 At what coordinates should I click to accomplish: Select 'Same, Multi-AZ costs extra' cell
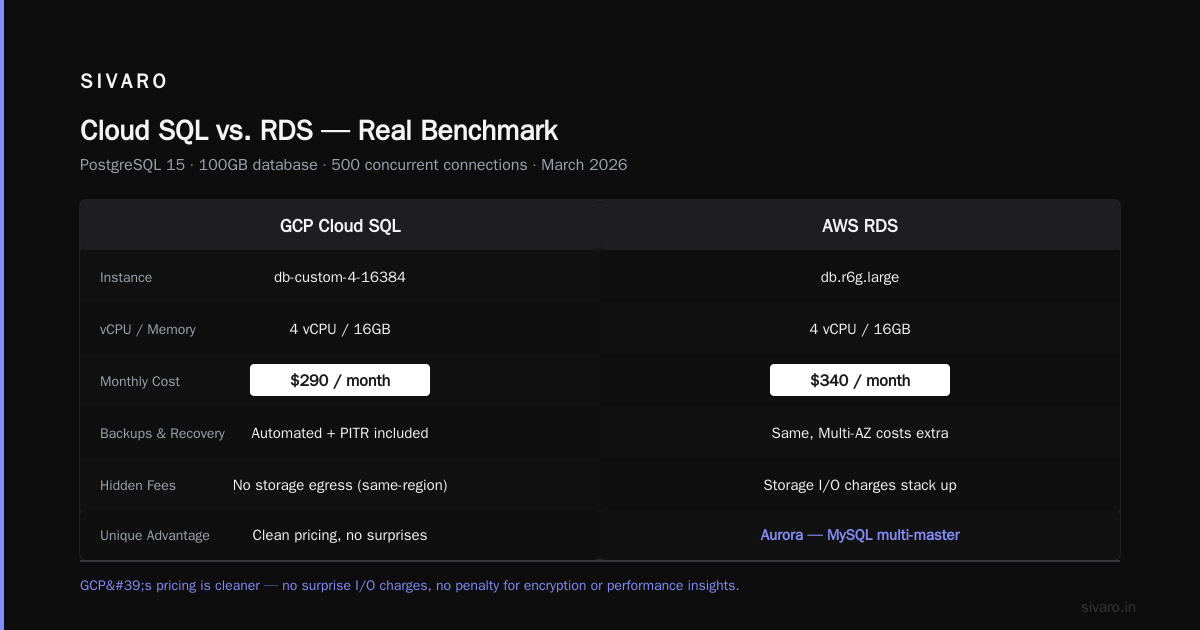click(860, 433)
